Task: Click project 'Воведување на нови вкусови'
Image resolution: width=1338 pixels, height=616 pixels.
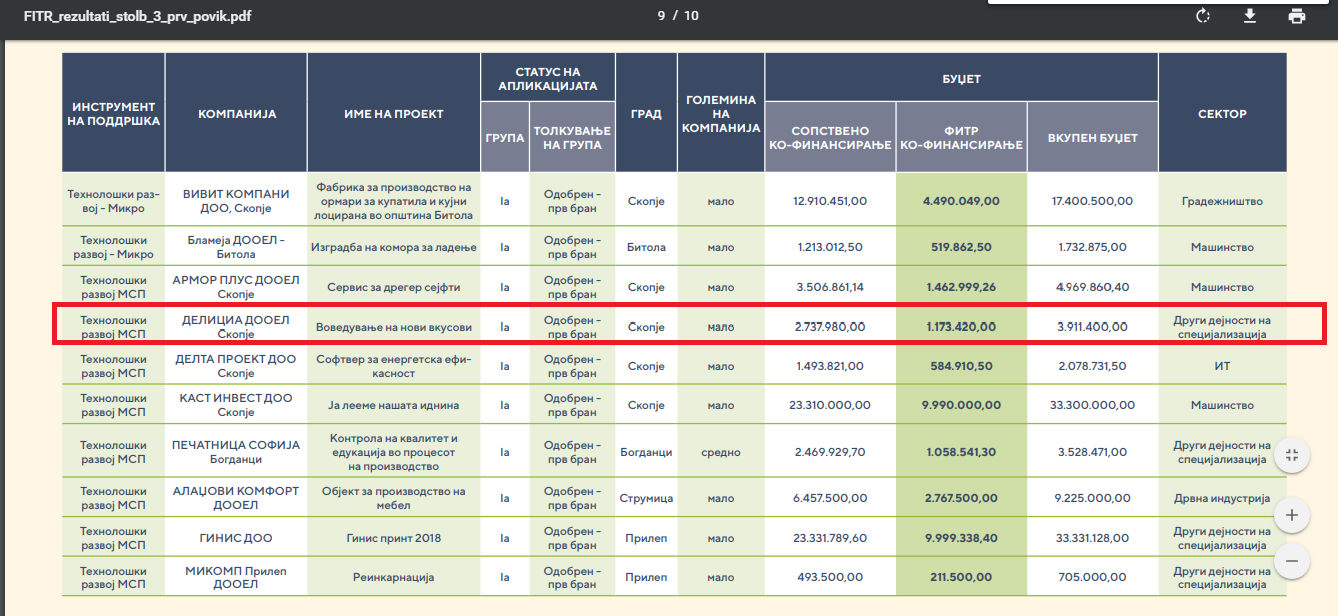Action: [394, 327]
